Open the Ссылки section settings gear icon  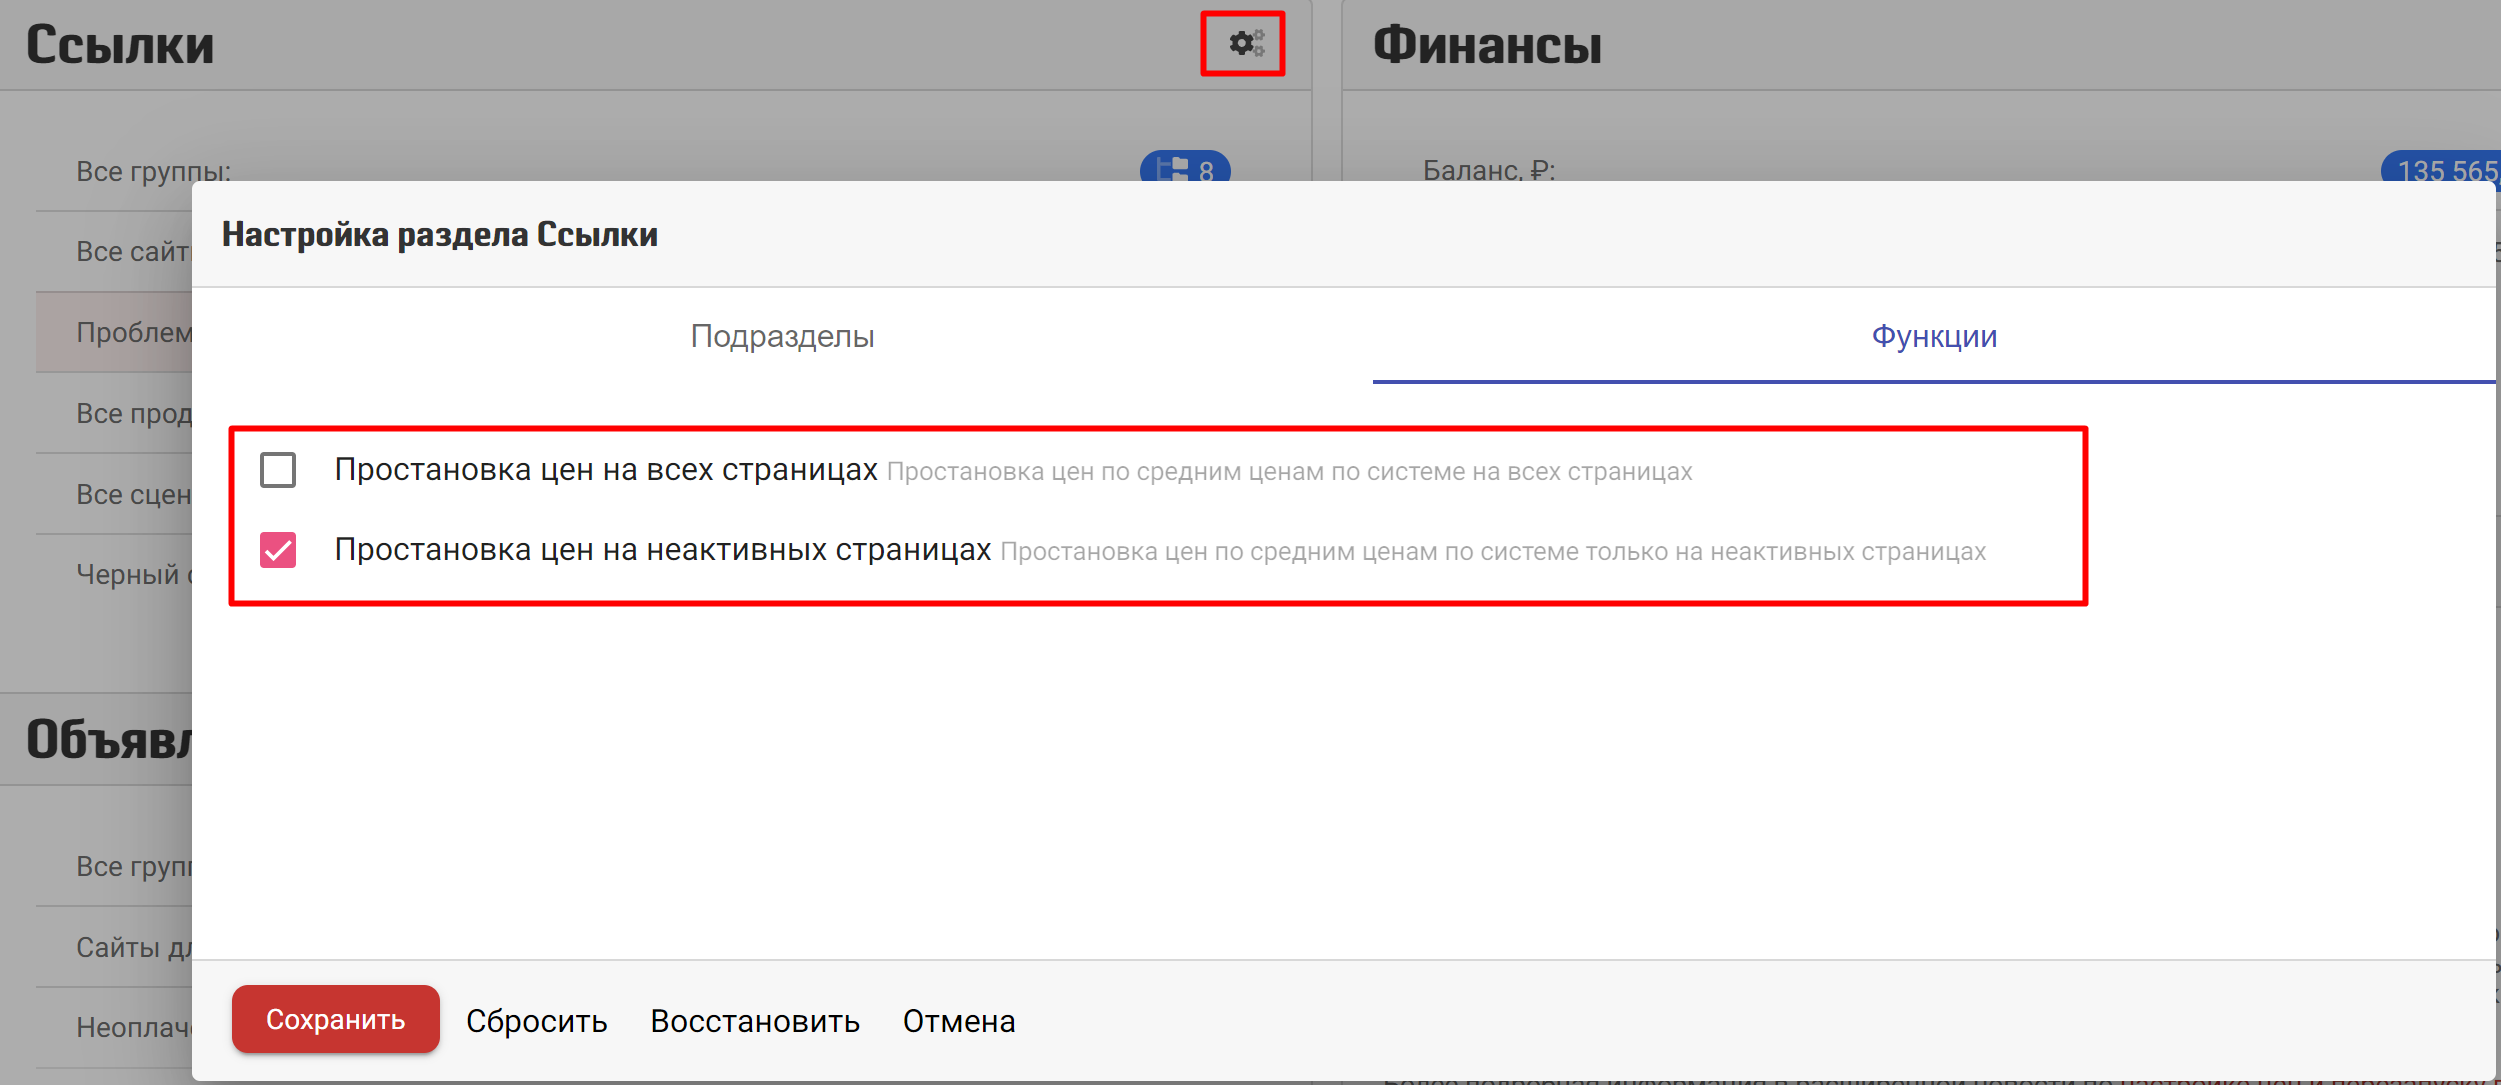click(1246, 43)
